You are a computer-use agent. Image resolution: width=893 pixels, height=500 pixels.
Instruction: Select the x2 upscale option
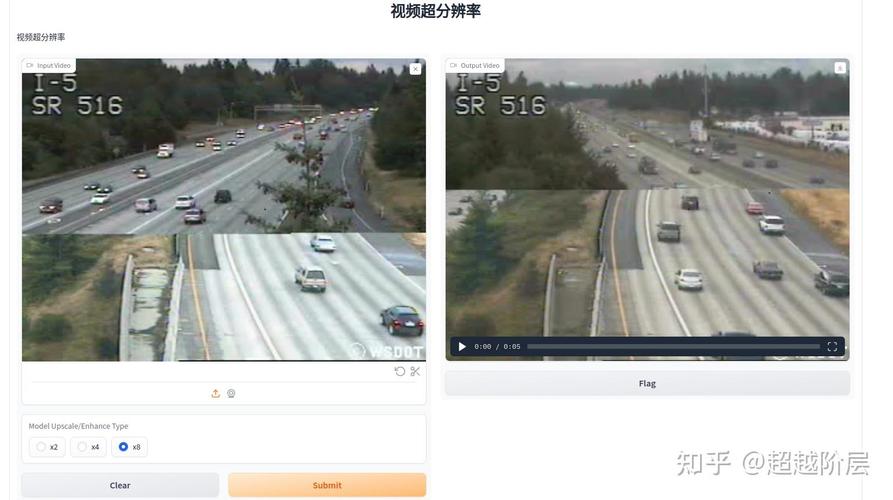[47, 447]
